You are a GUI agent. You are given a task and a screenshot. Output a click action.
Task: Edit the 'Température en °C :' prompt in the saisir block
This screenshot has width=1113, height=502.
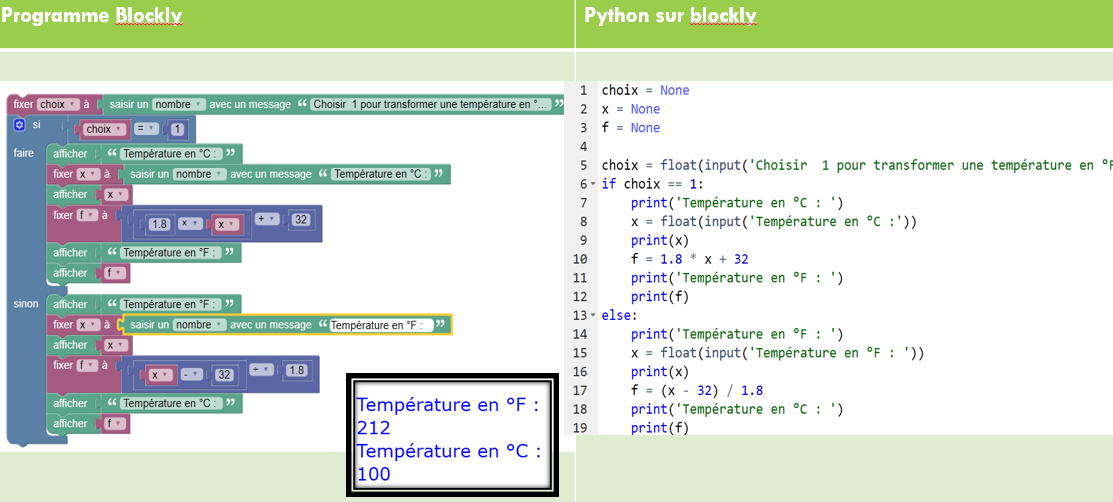(x=382, y=174)
